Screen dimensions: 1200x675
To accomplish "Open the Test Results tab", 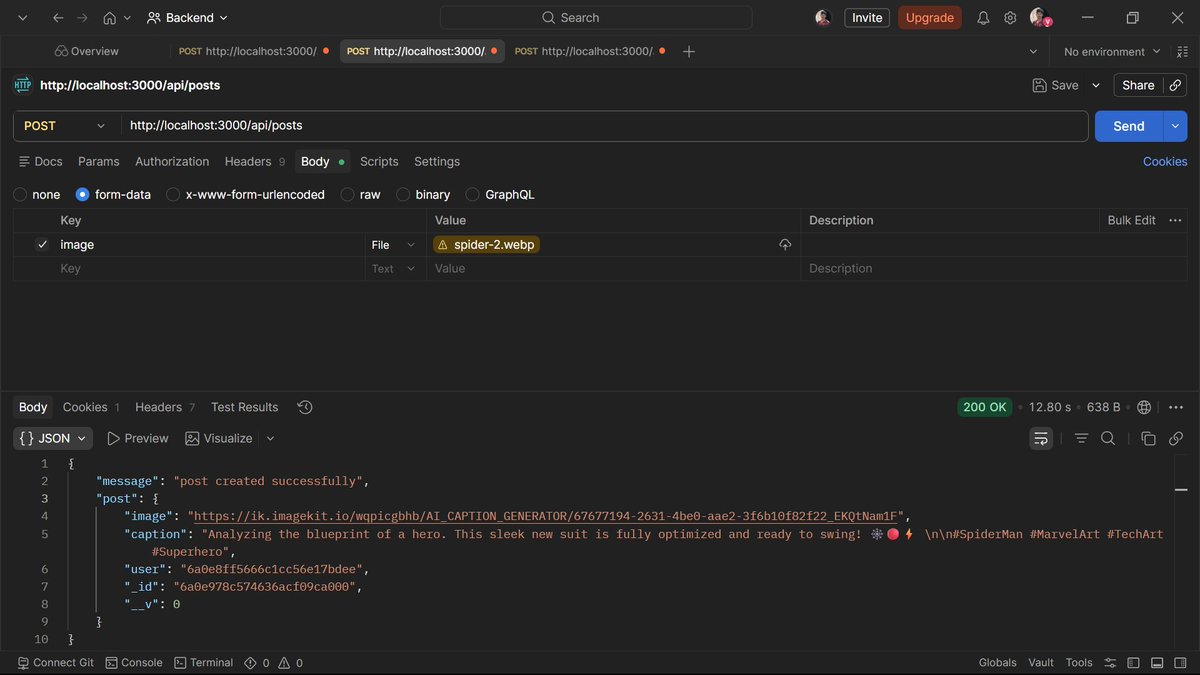I will (x=244, y=407).
